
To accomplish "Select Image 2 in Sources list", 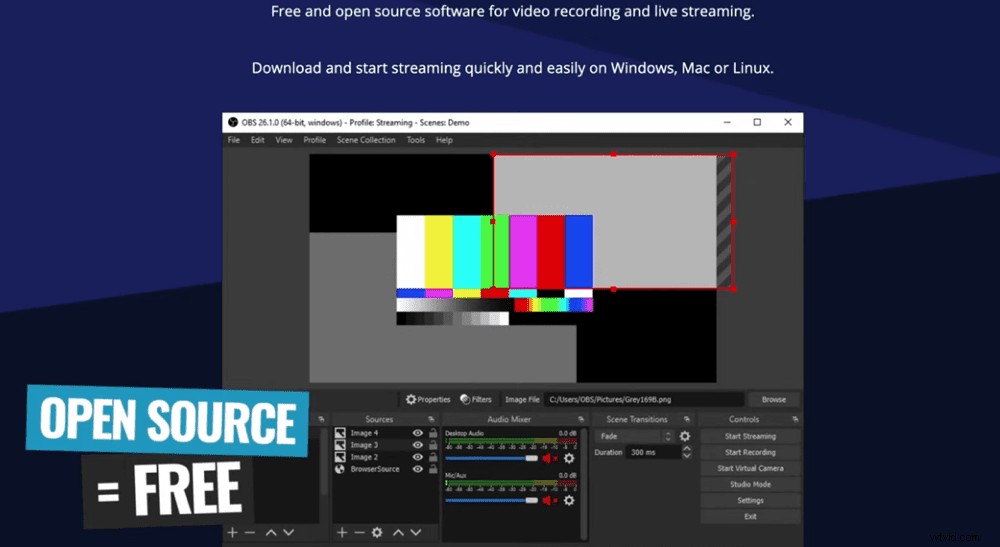I will pos(364,457).
